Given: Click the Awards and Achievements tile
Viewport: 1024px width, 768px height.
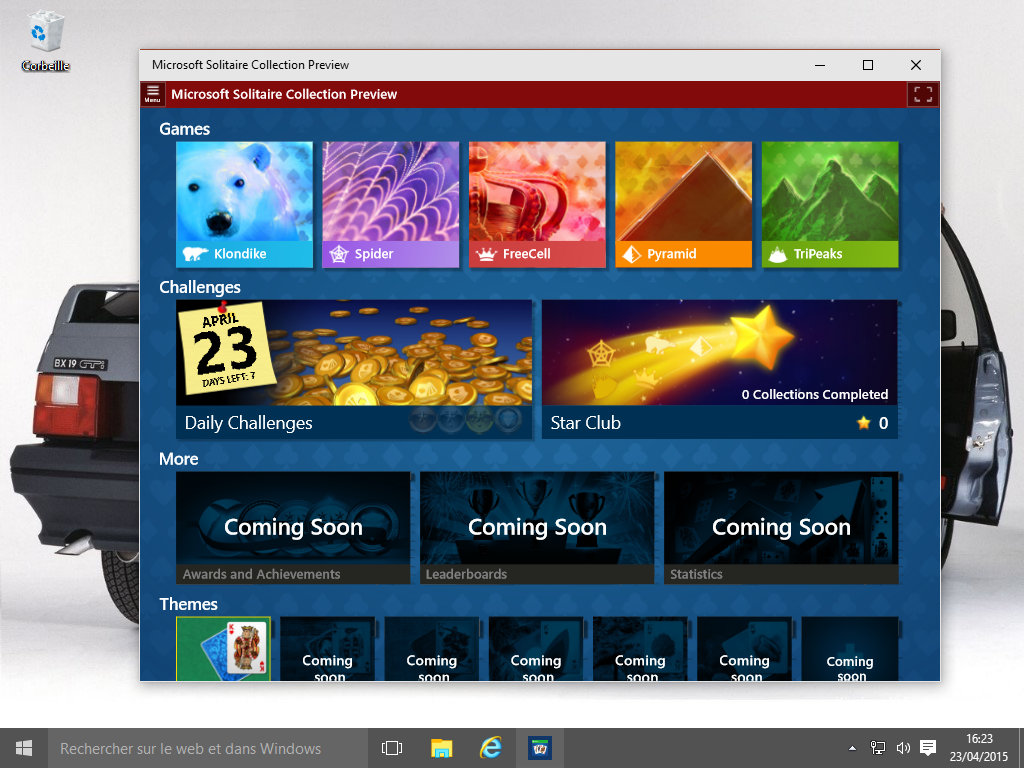Looking at the screenshot, I should 293,527.
